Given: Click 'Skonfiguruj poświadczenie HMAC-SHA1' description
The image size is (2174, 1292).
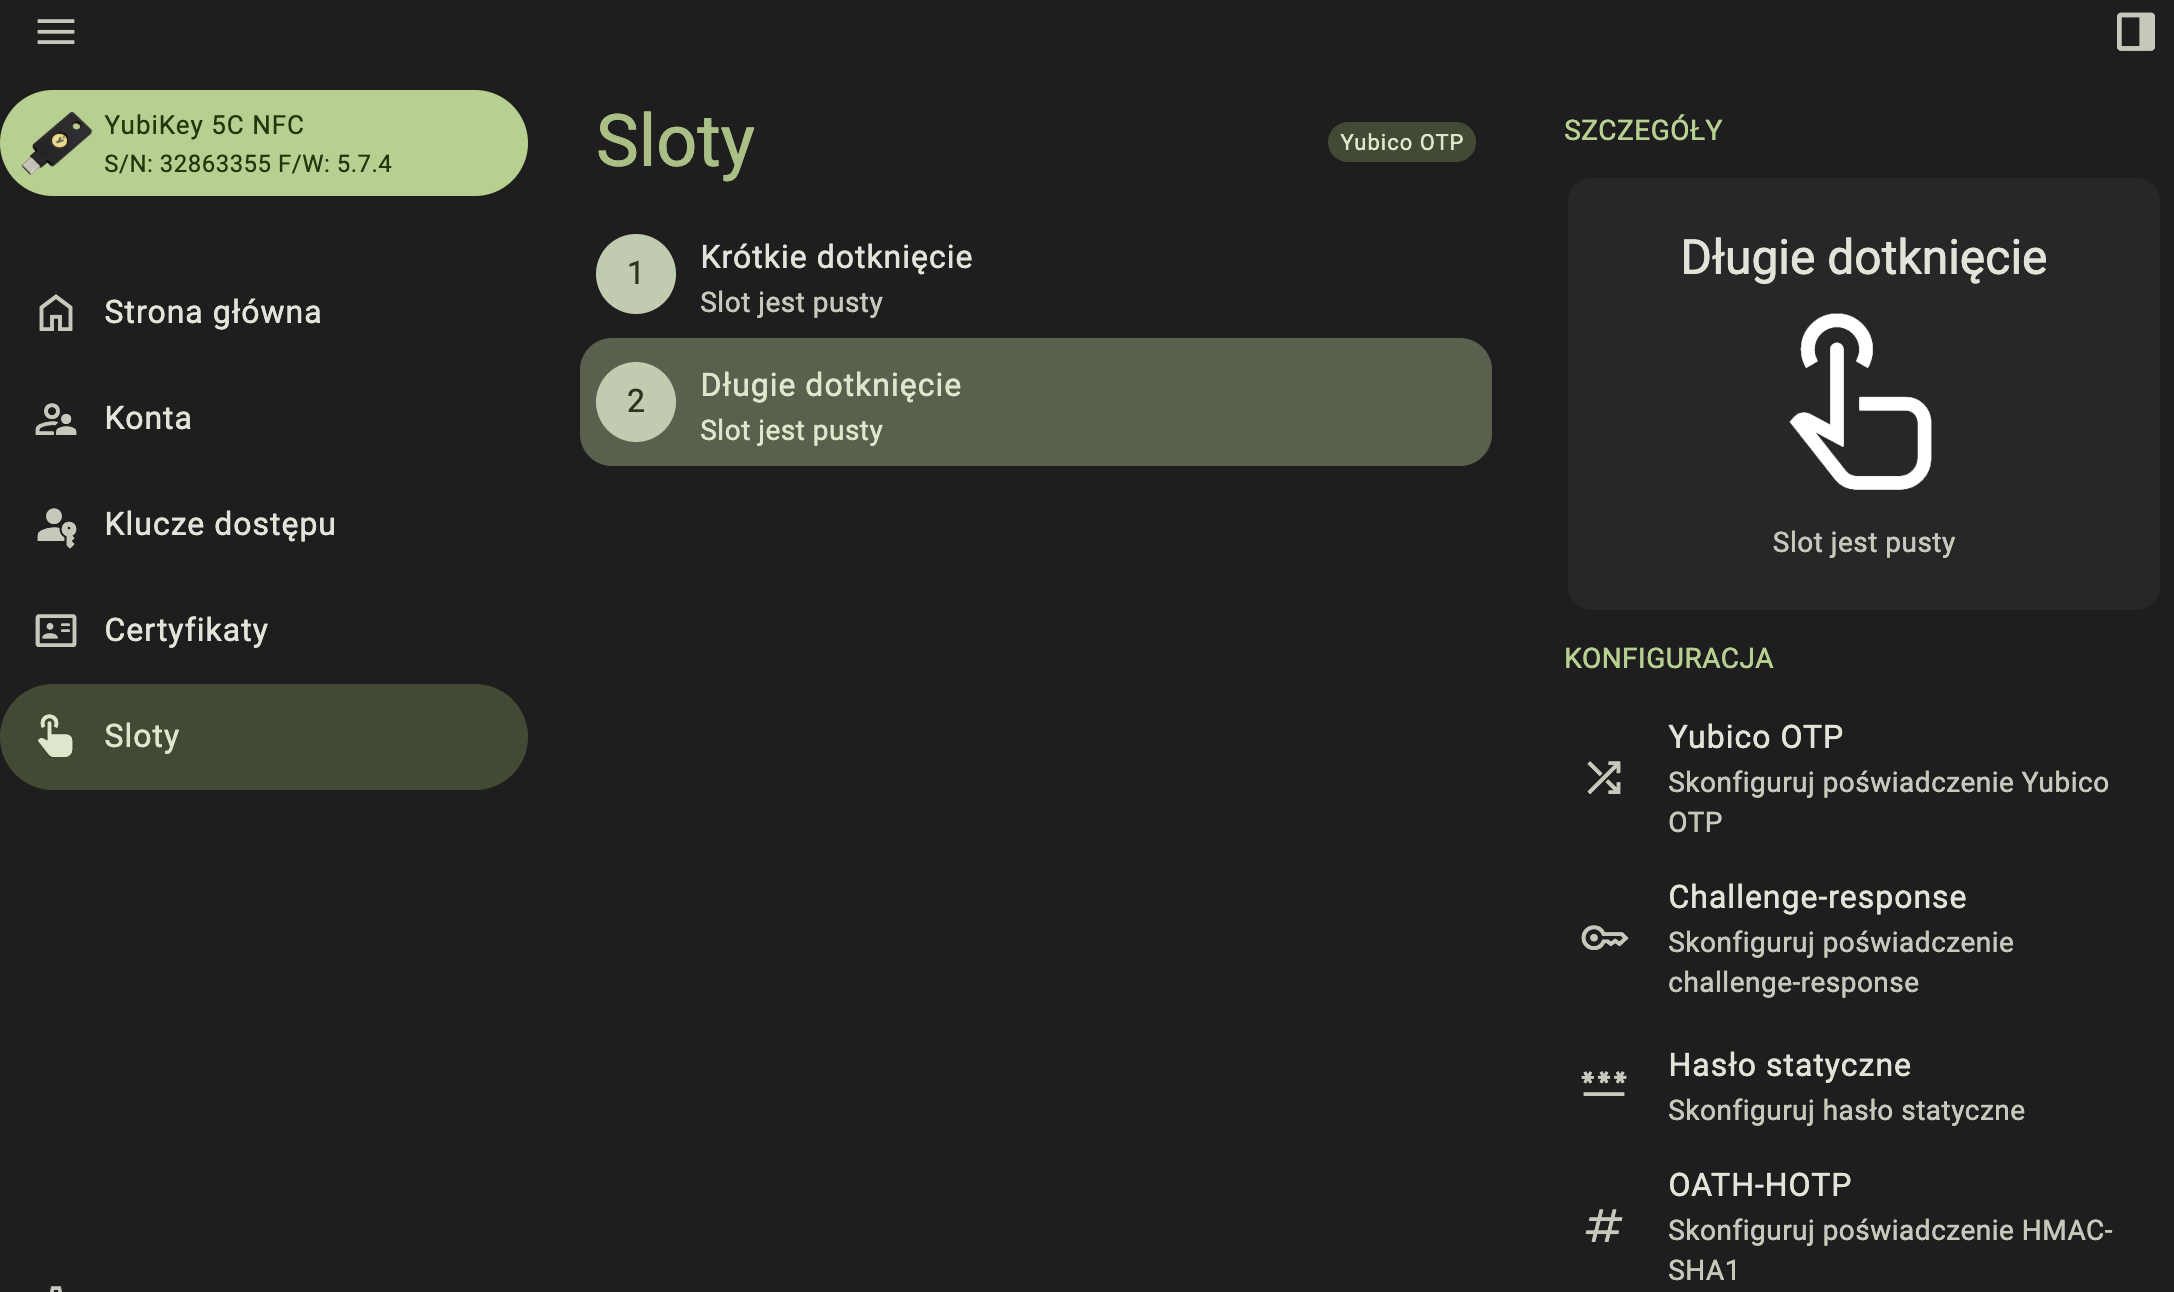Looking at the screenshot, I should 1890,1250.
